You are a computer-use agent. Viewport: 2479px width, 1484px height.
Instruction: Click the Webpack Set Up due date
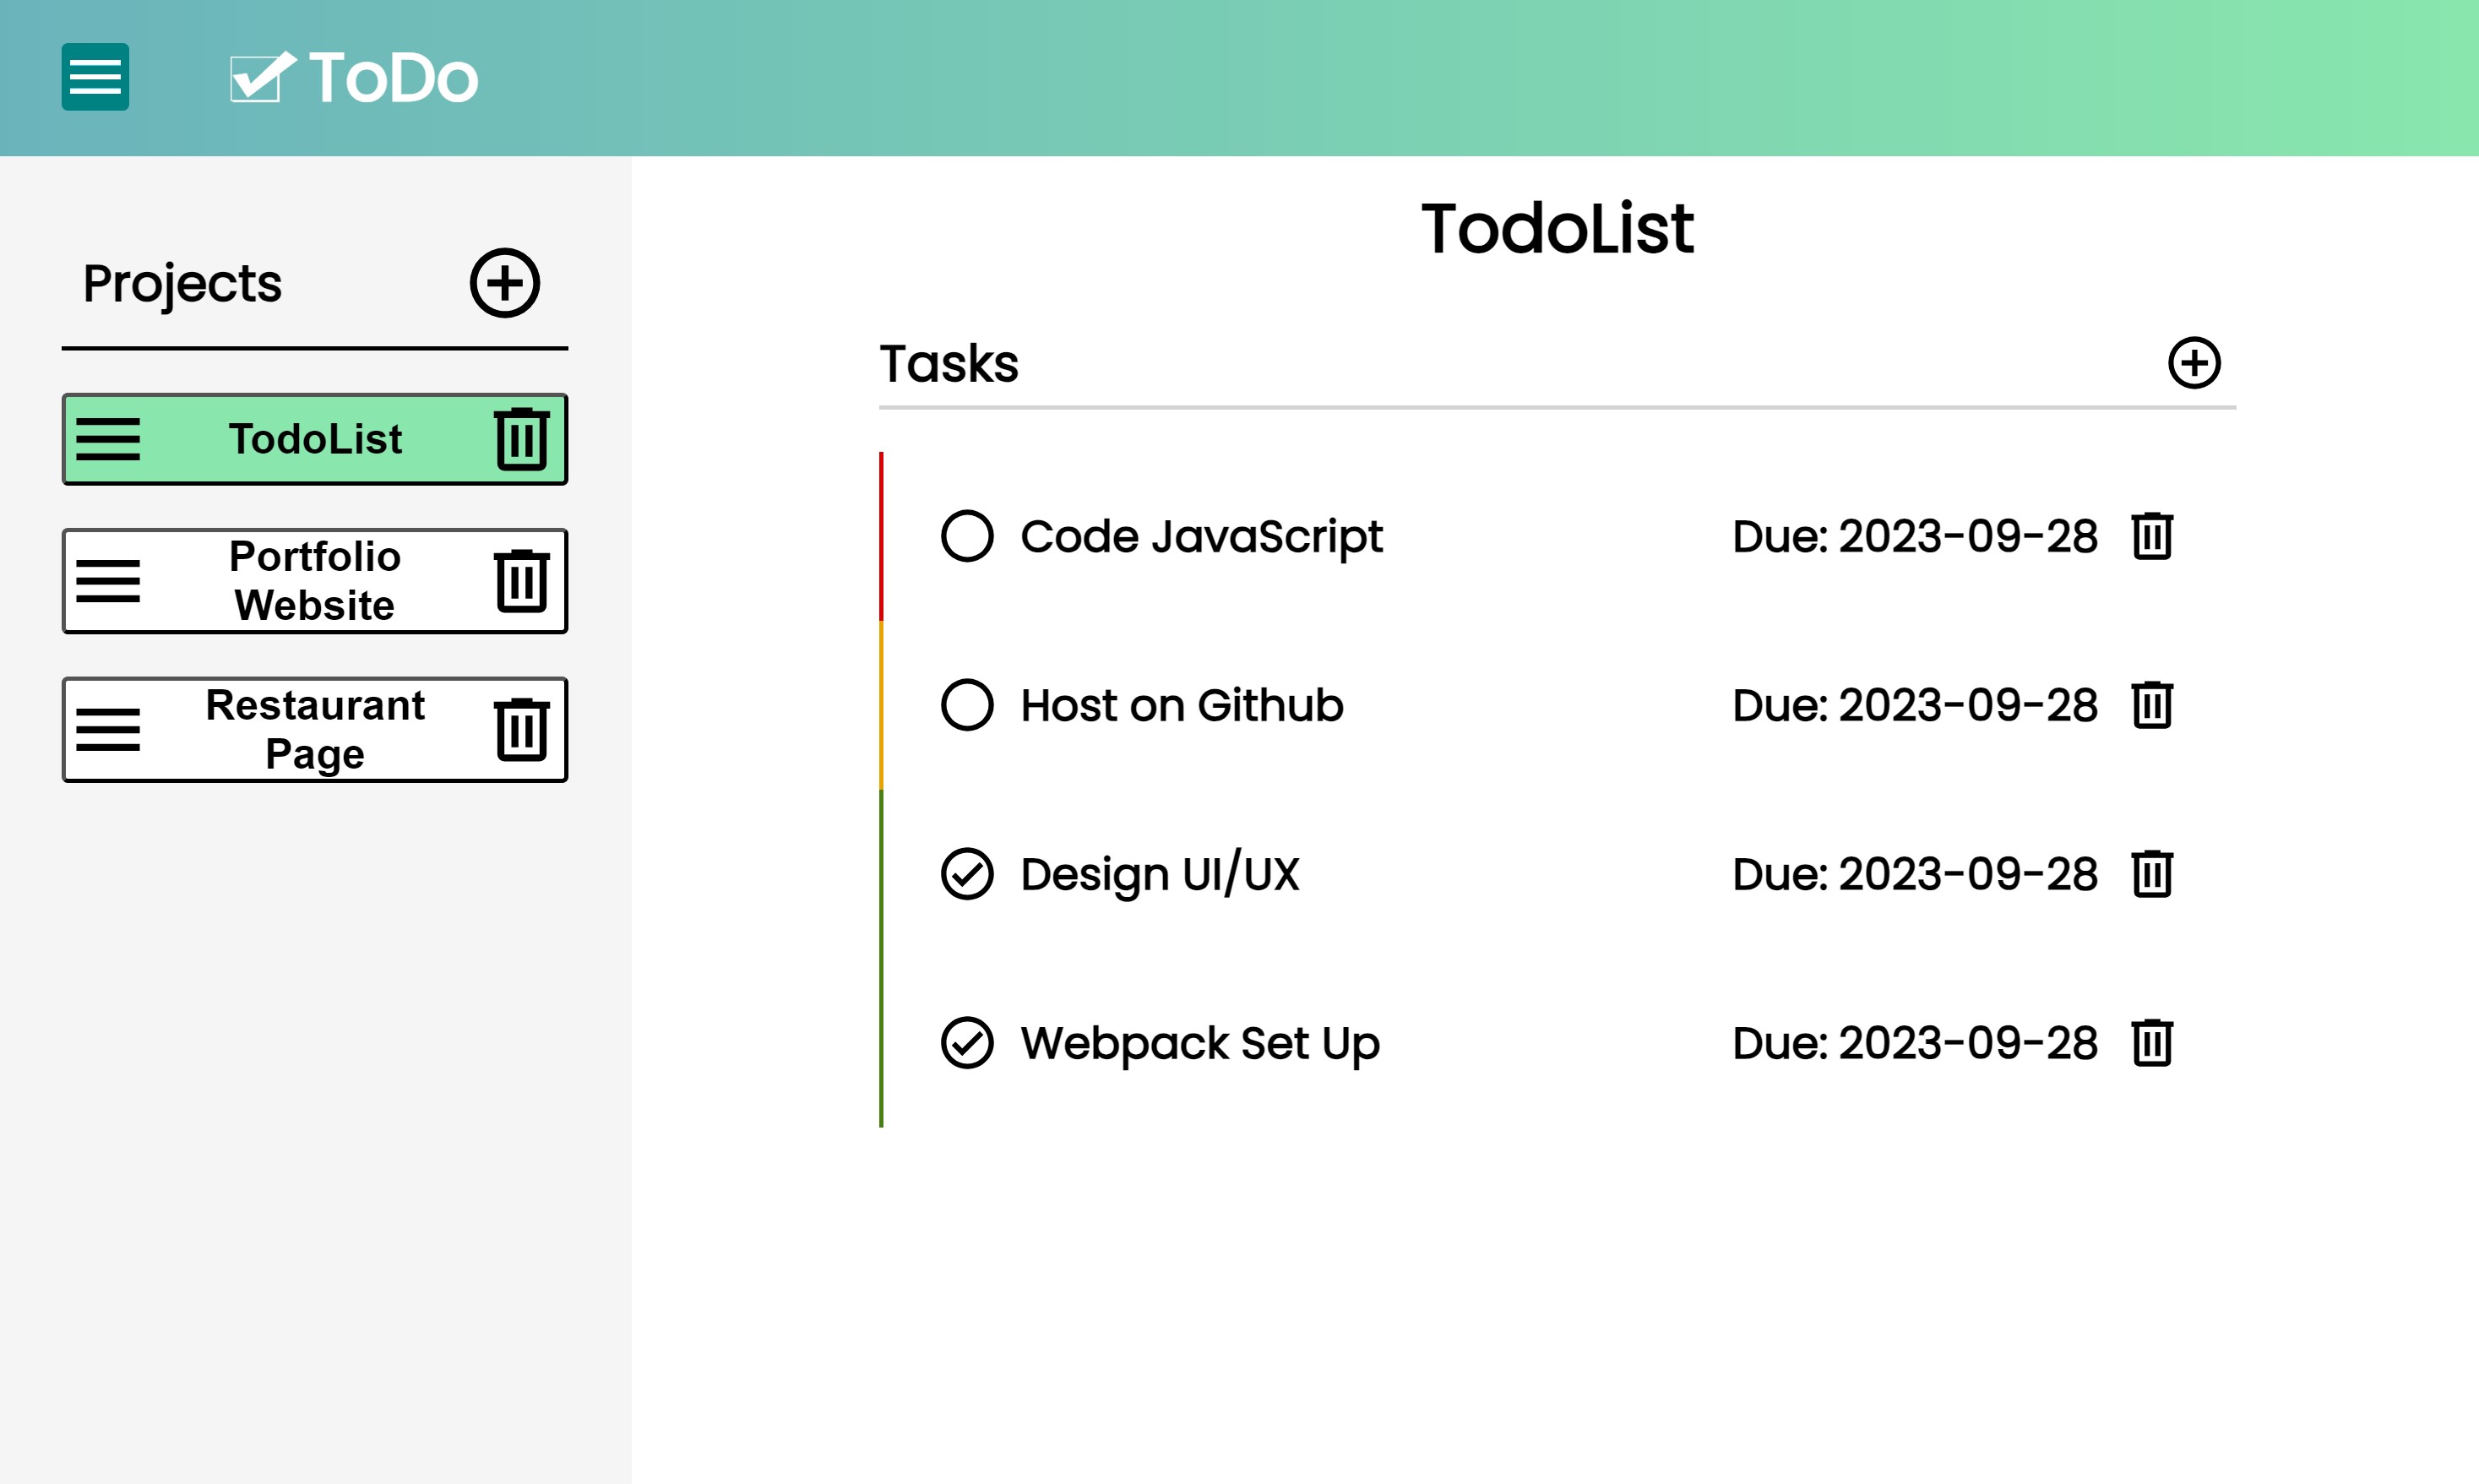(1915, 1043)
